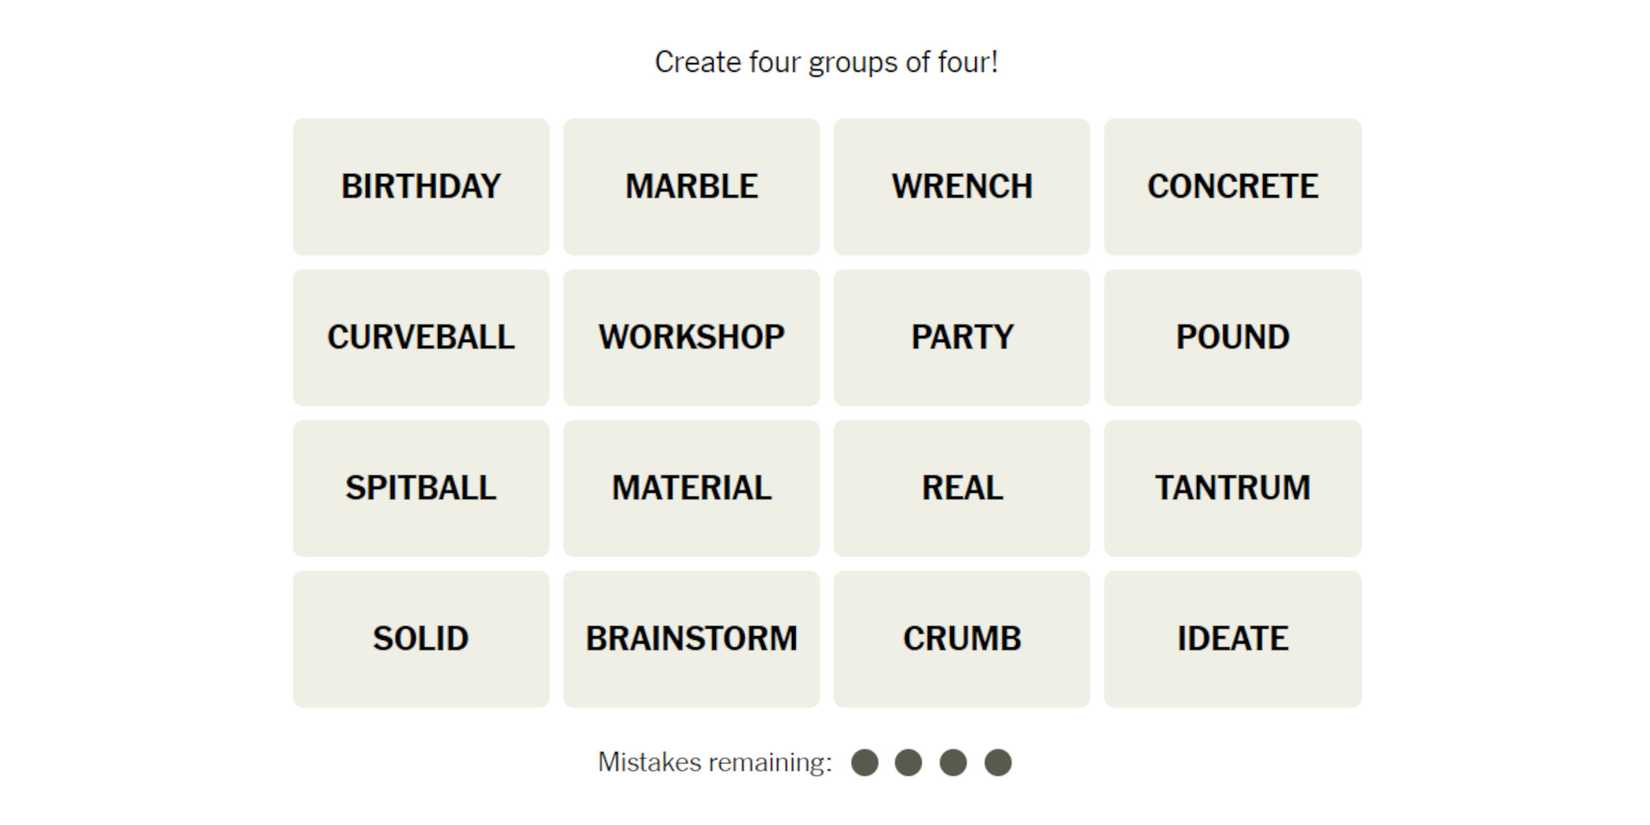
Task: Click the 'Create four groups of four!' heading
Action: point(826,62)
